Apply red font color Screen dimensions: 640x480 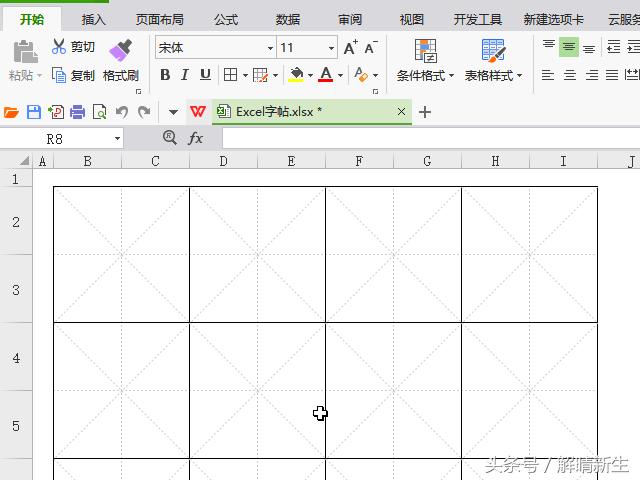tap(325, 75)
